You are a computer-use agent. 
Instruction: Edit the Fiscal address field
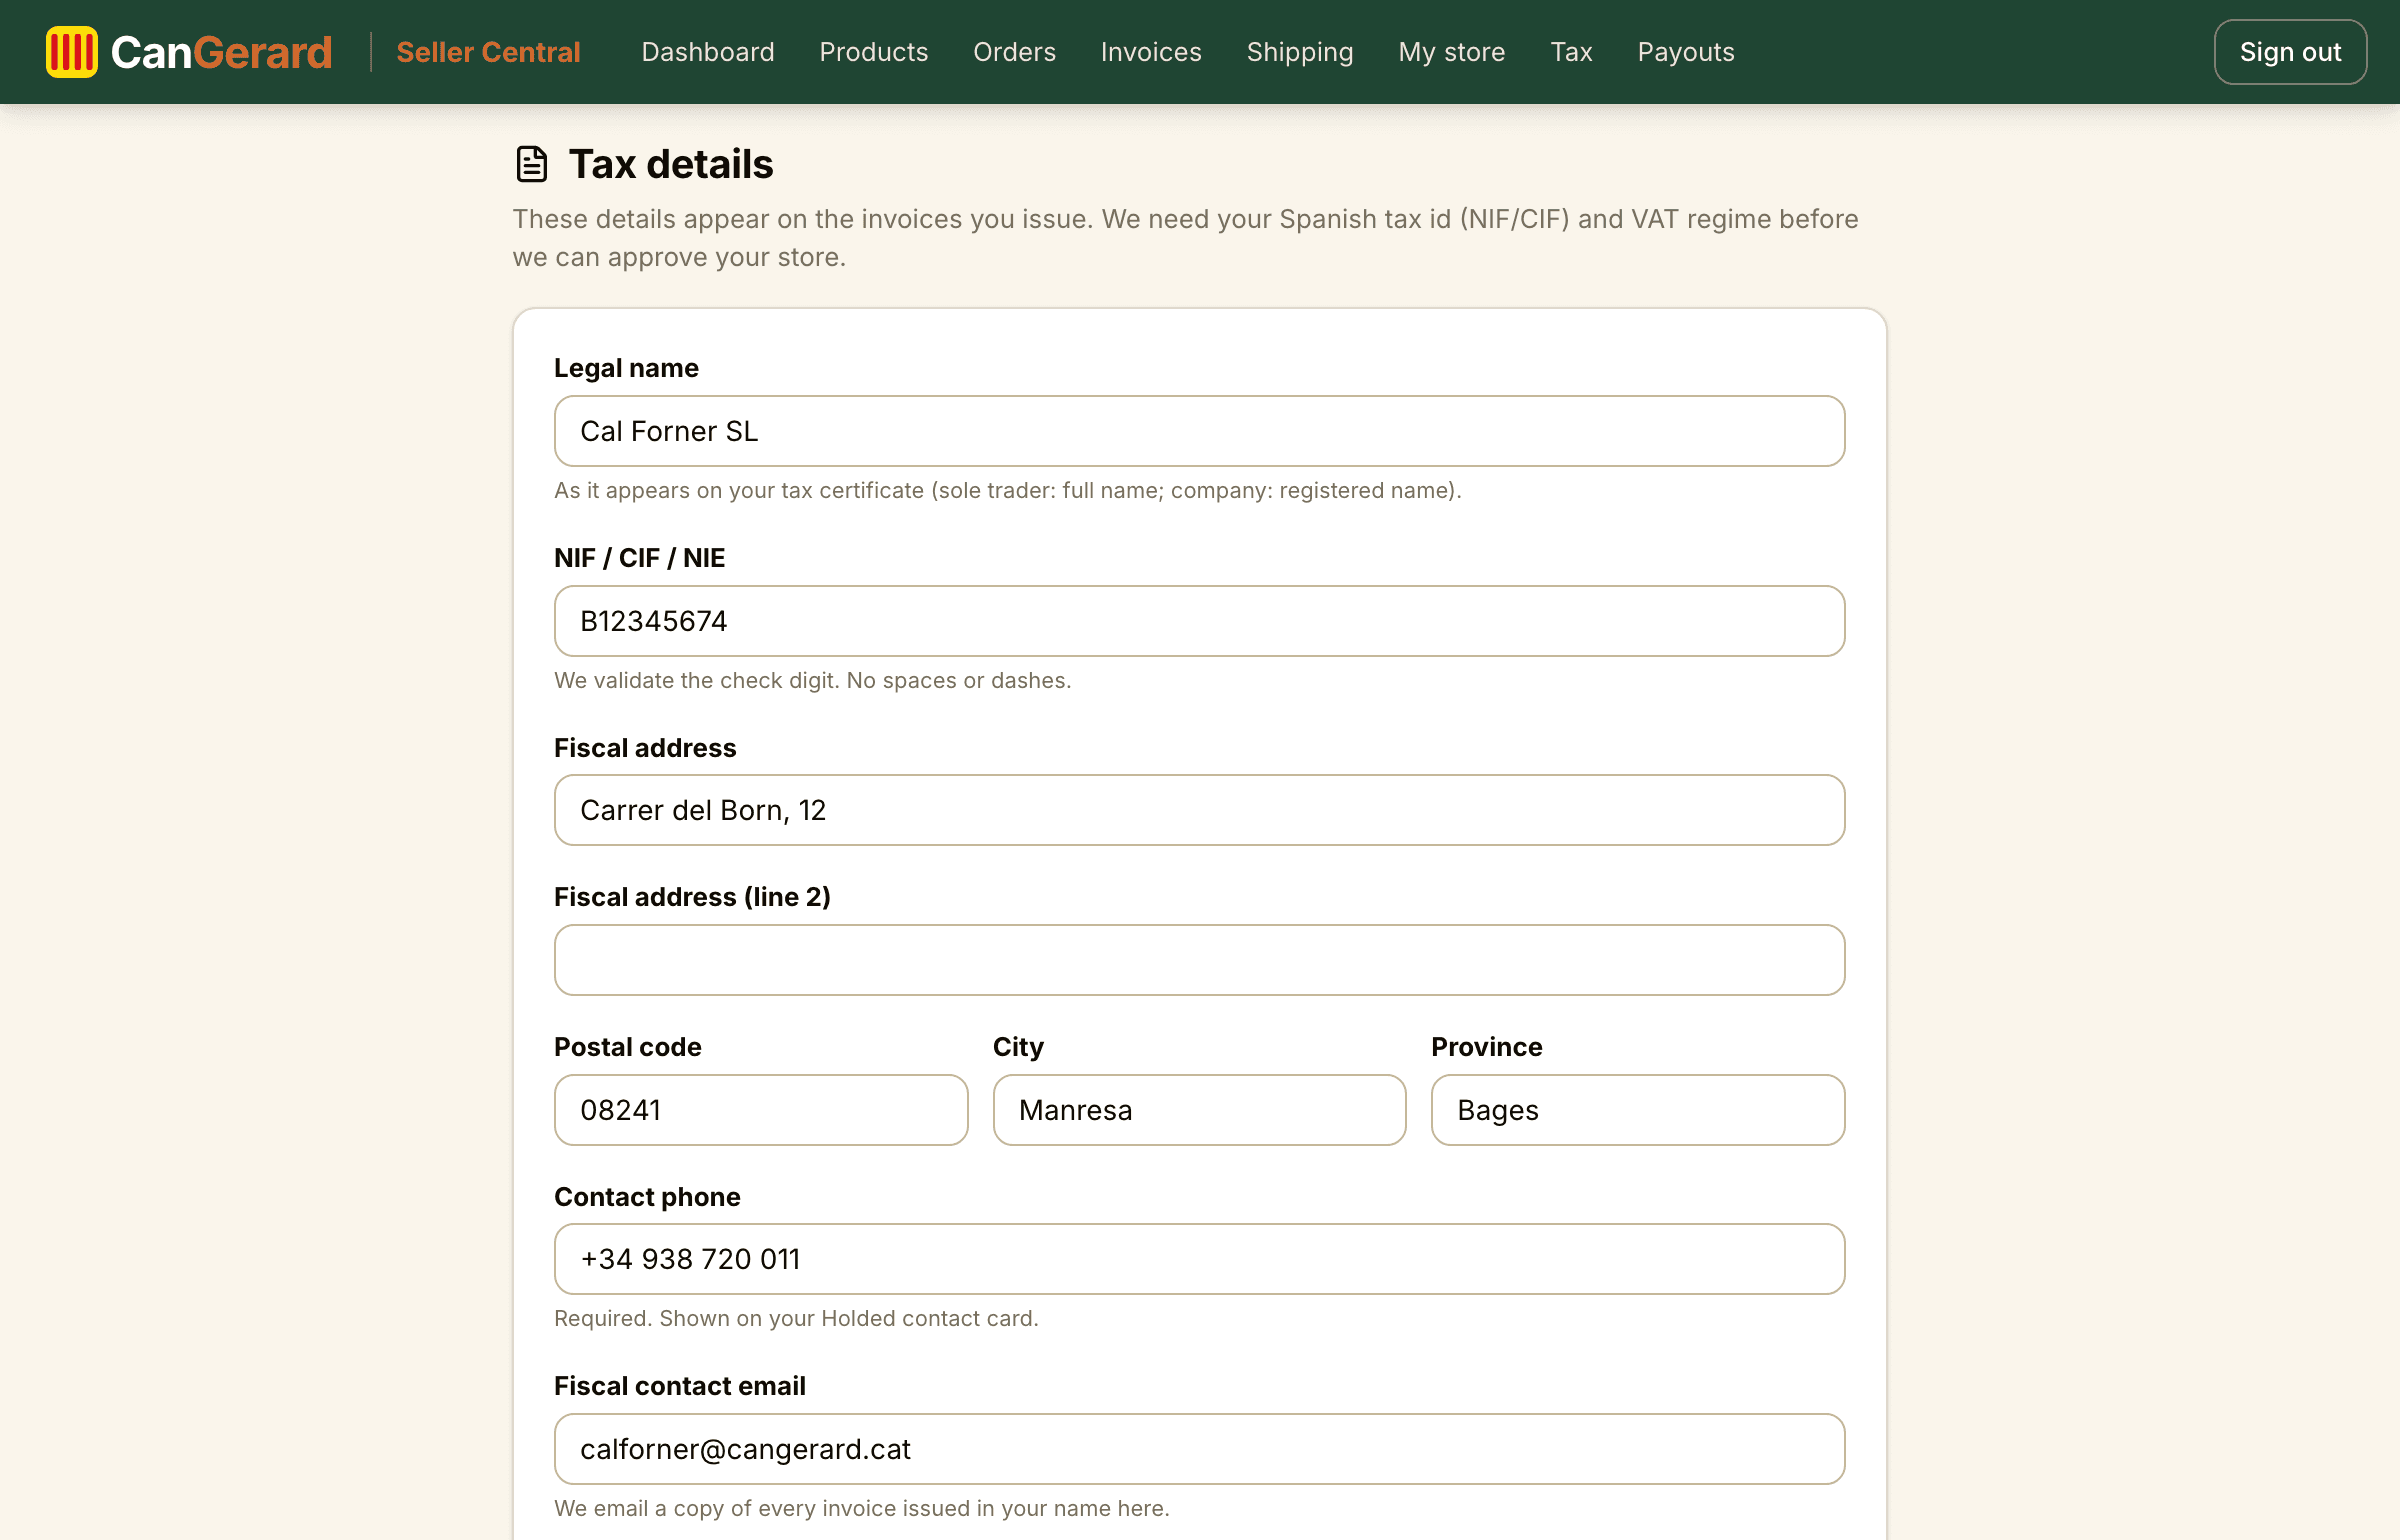click(x=1199, y=810)
